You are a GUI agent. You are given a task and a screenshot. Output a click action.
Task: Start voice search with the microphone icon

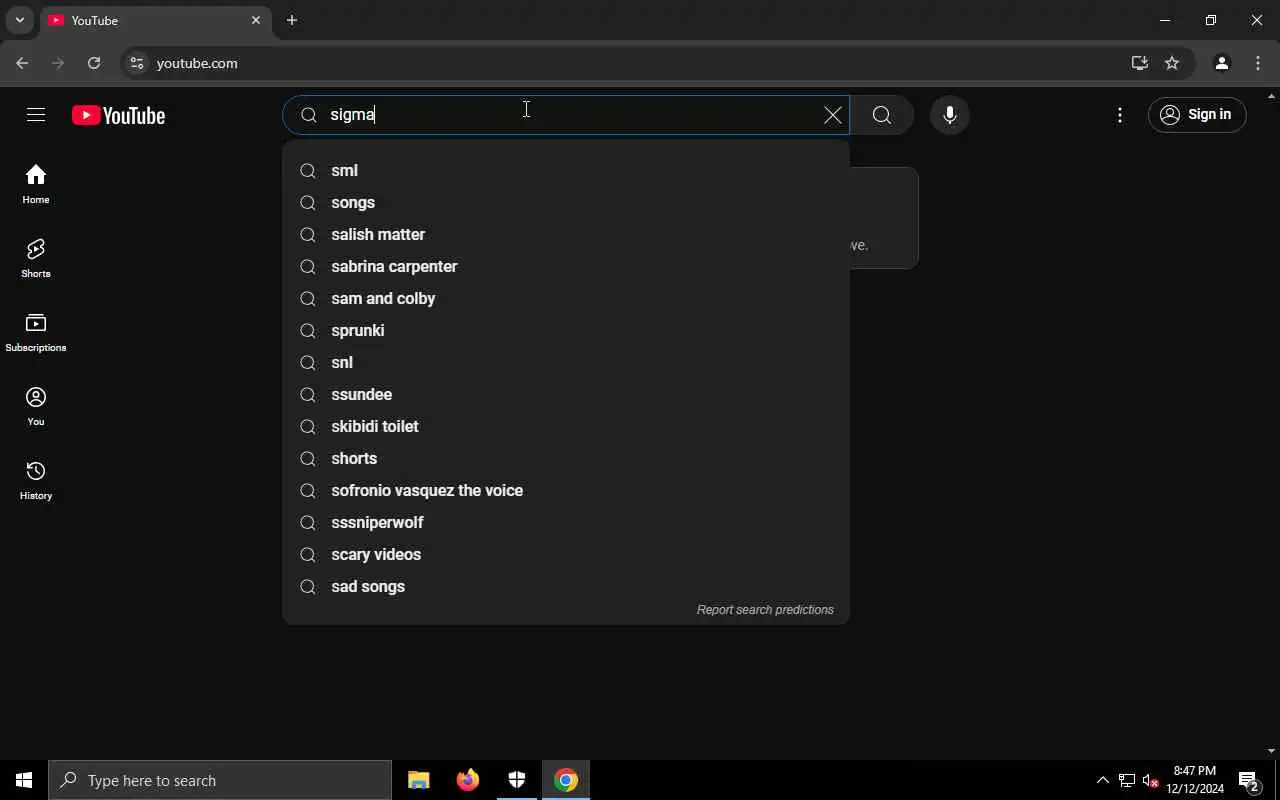coord(950,115)
